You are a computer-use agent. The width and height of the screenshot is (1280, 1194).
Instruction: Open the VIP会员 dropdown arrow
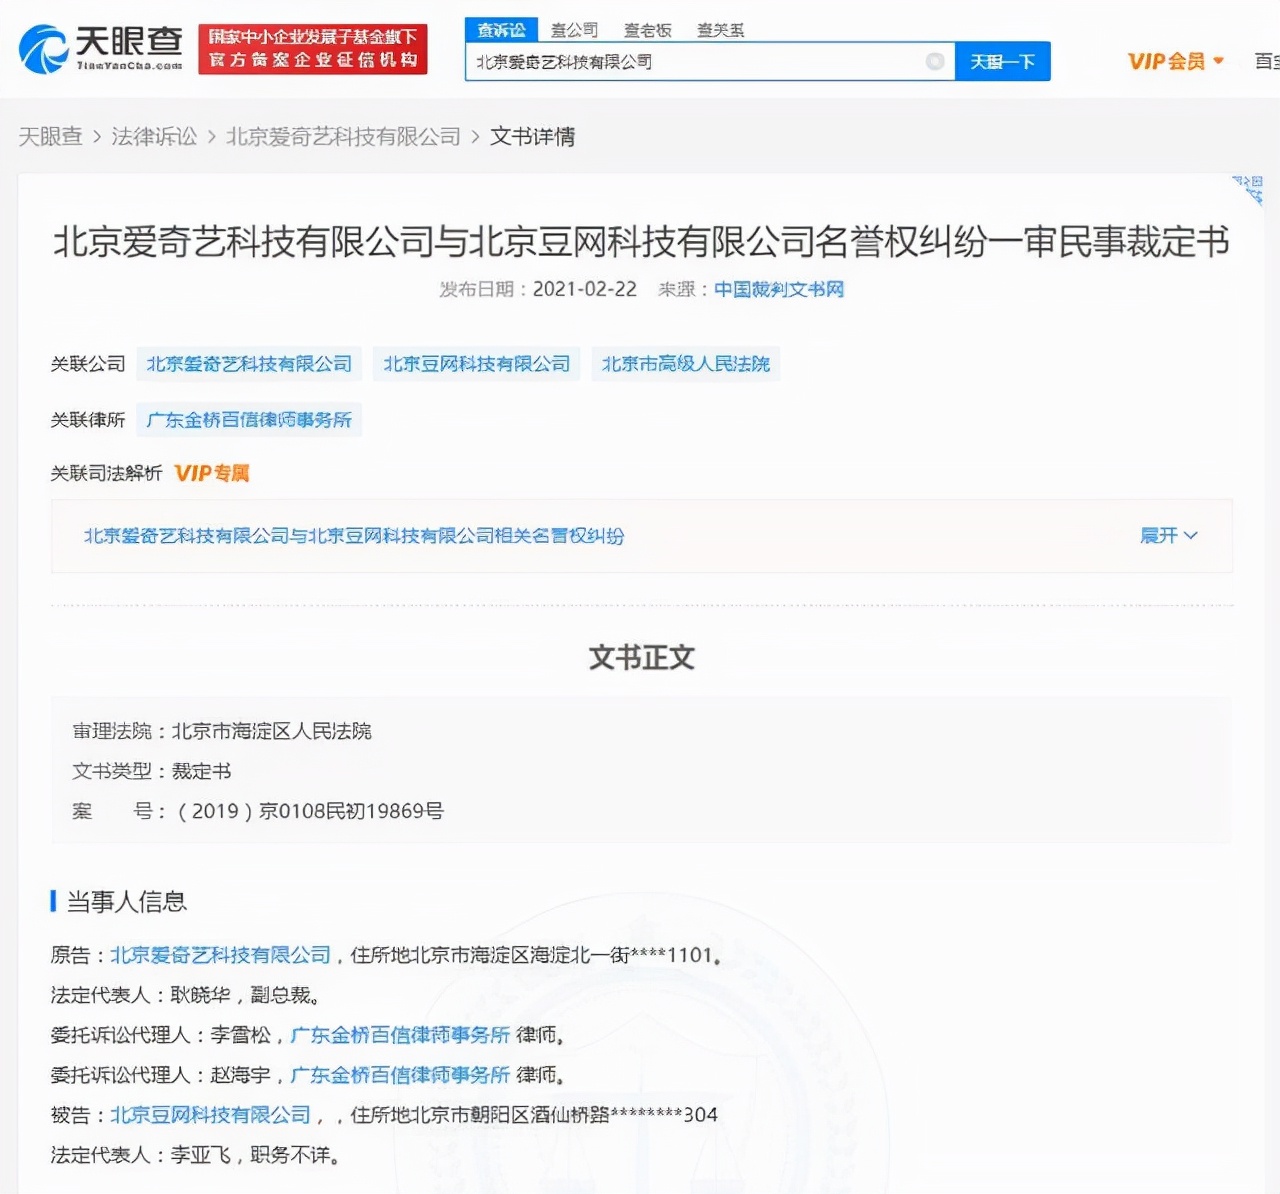point(1216,61)
